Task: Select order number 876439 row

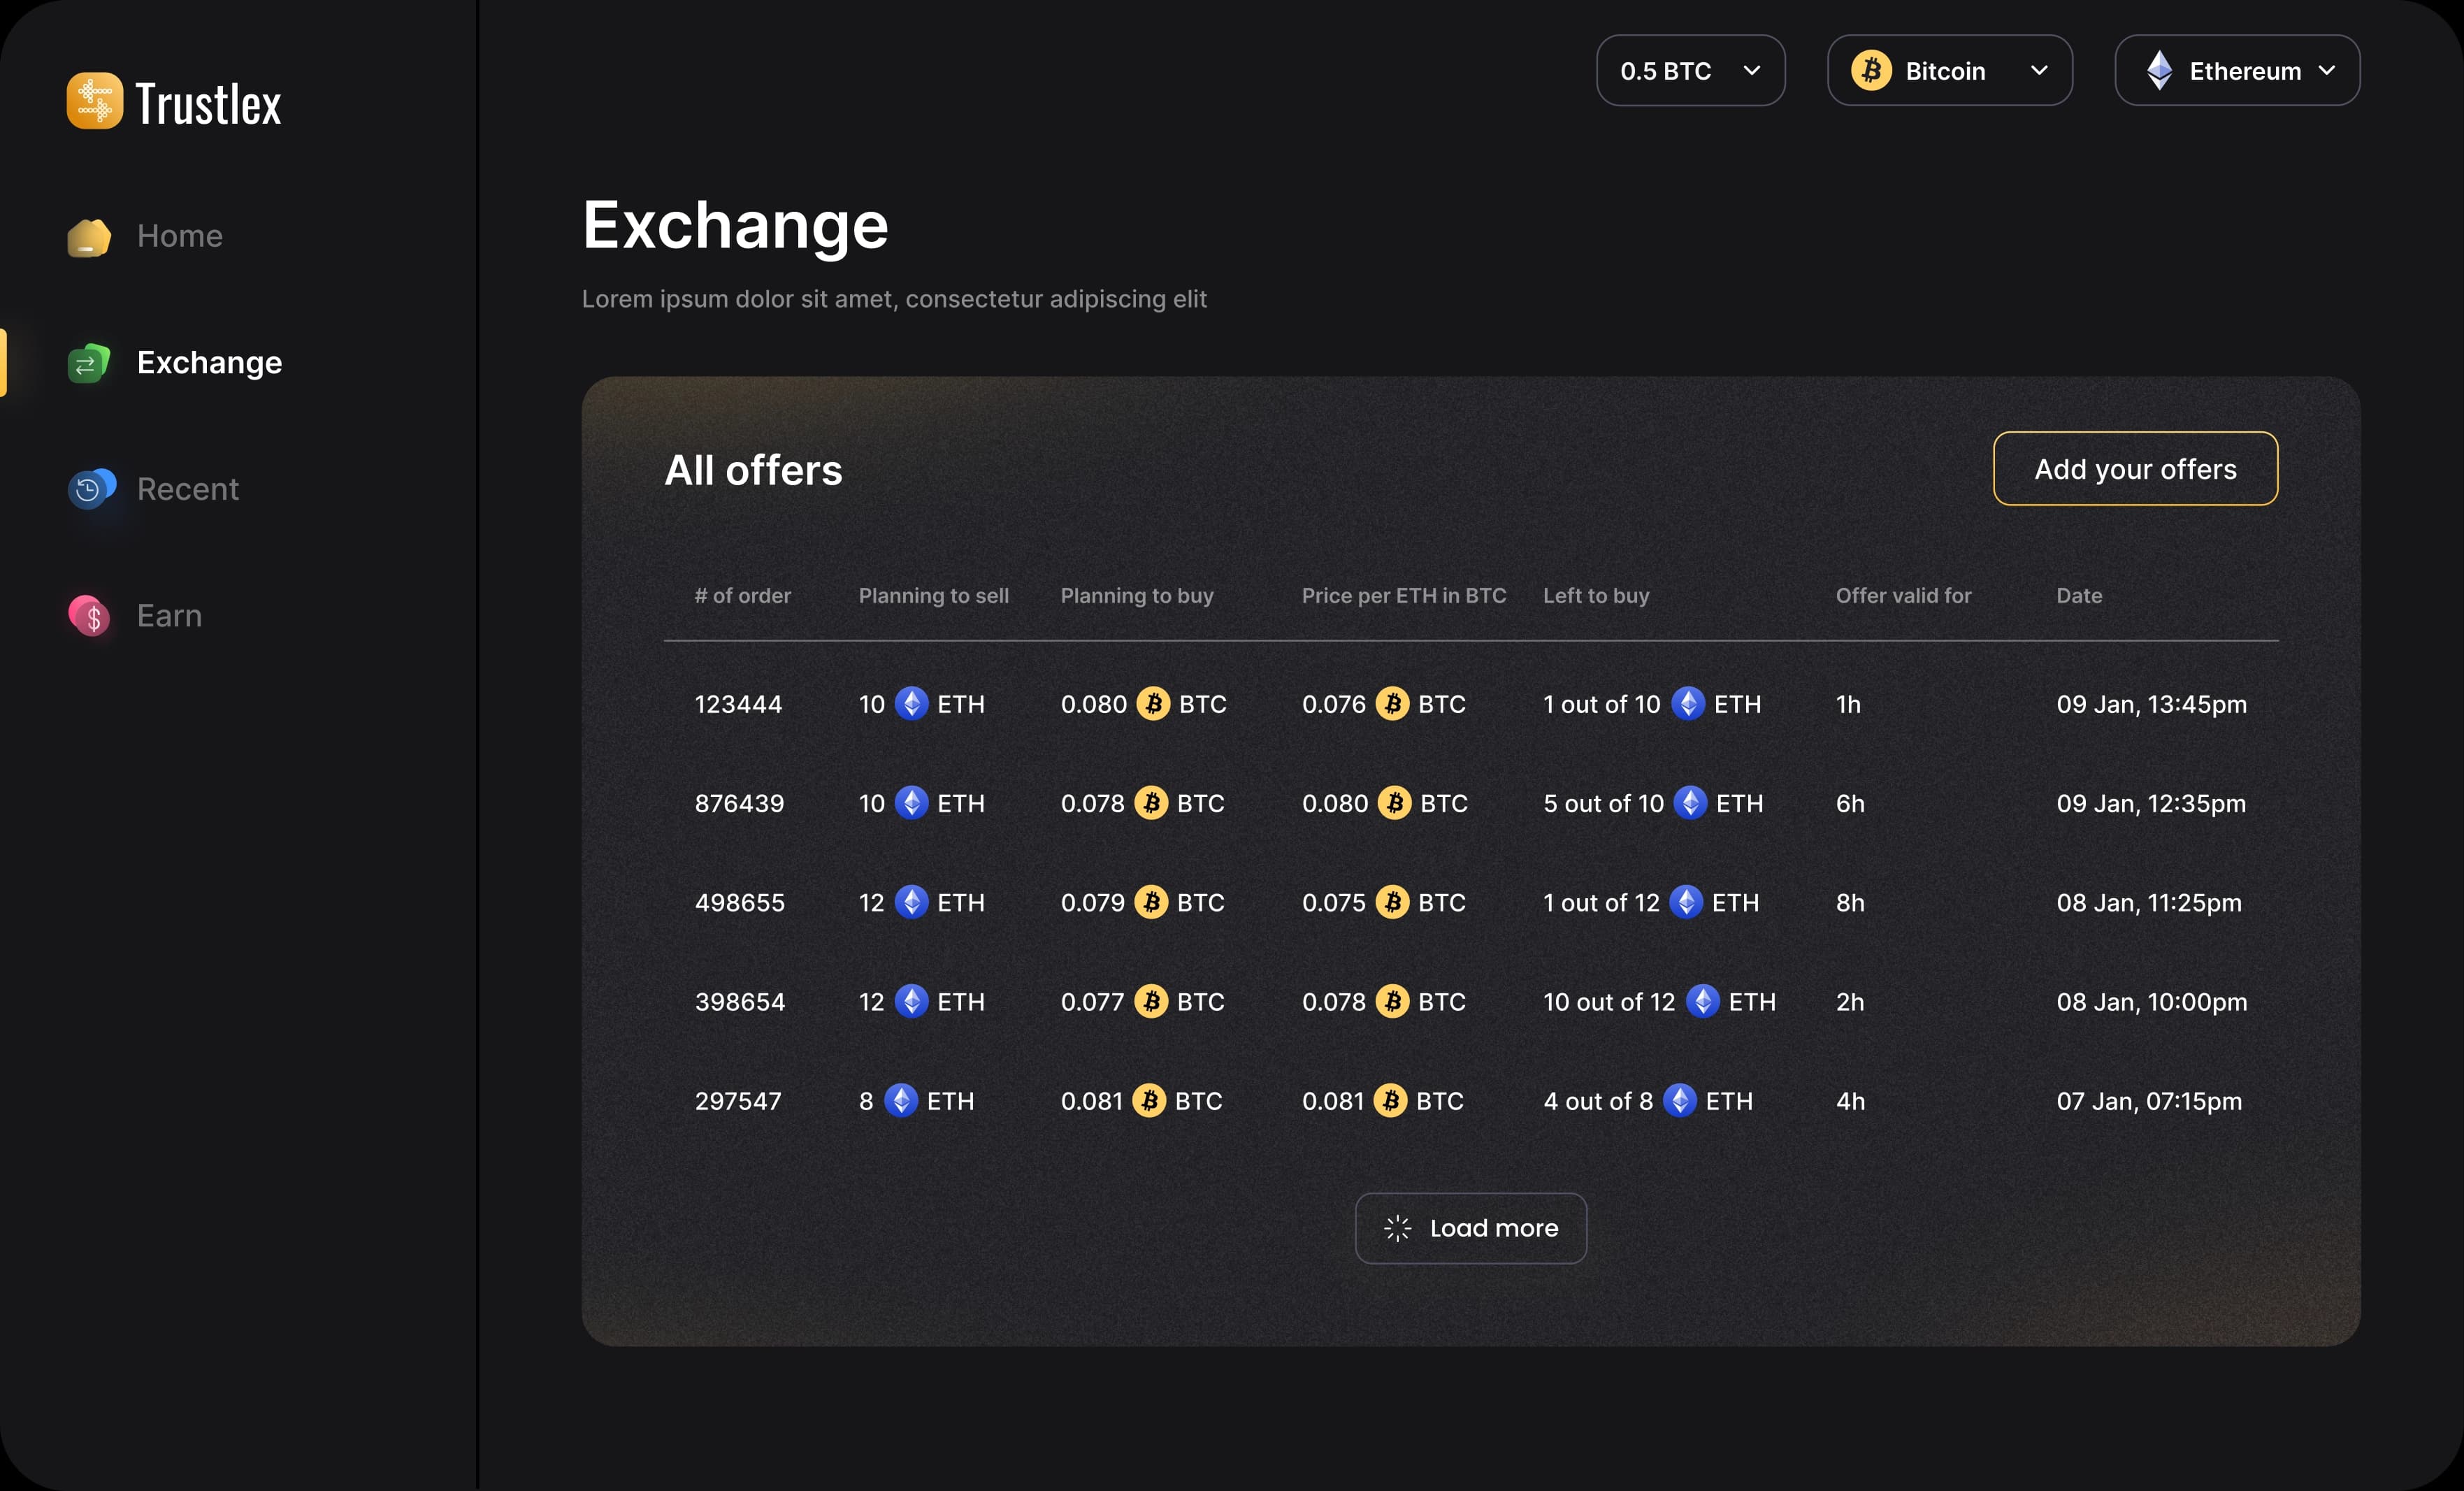Action: coord(739,804)
